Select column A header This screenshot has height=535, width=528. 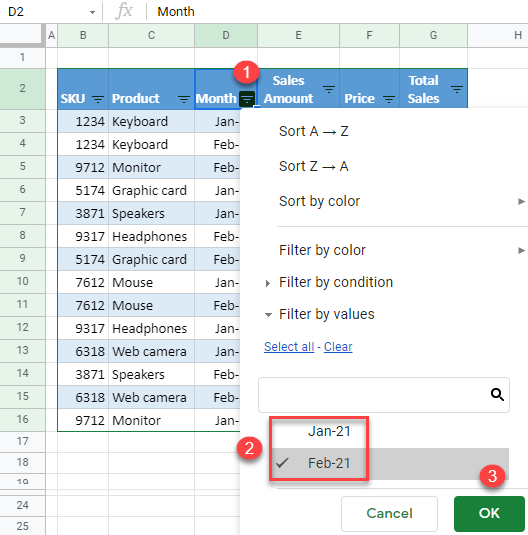pos(52,35)
